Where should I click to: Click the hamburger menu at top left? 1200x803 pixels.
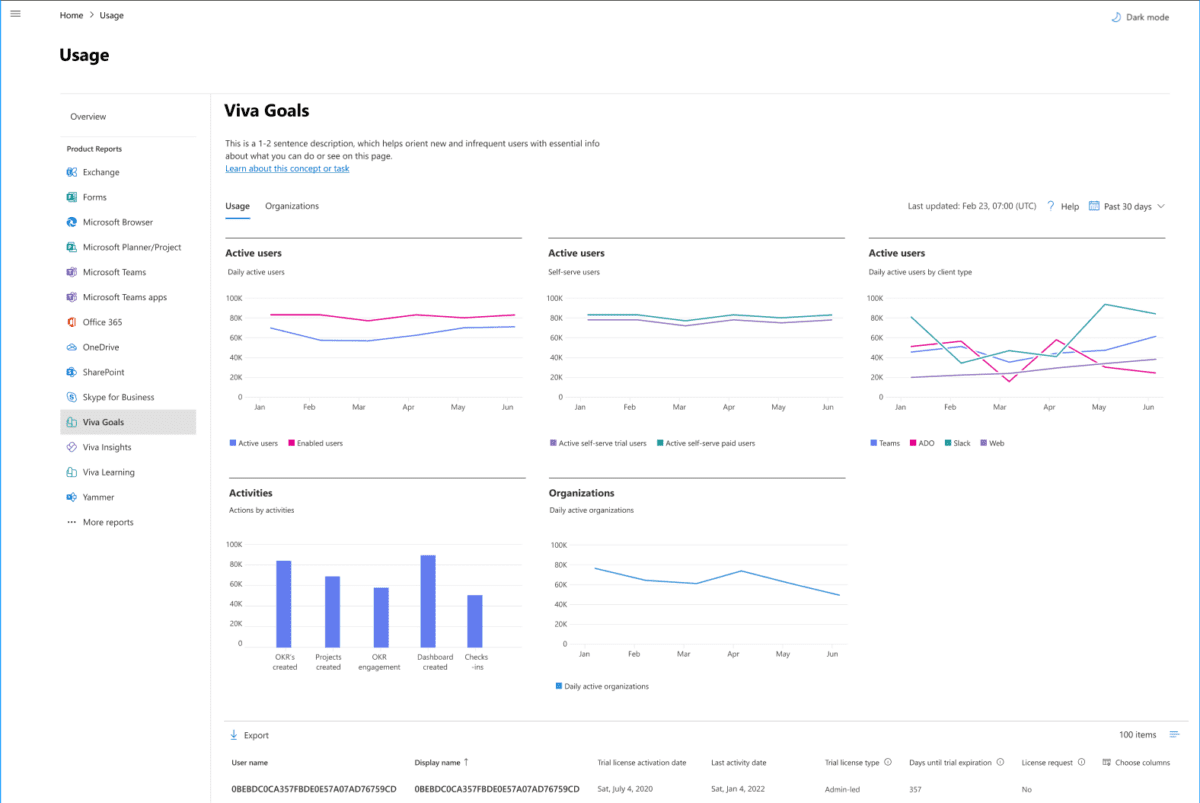pos(15,13)
